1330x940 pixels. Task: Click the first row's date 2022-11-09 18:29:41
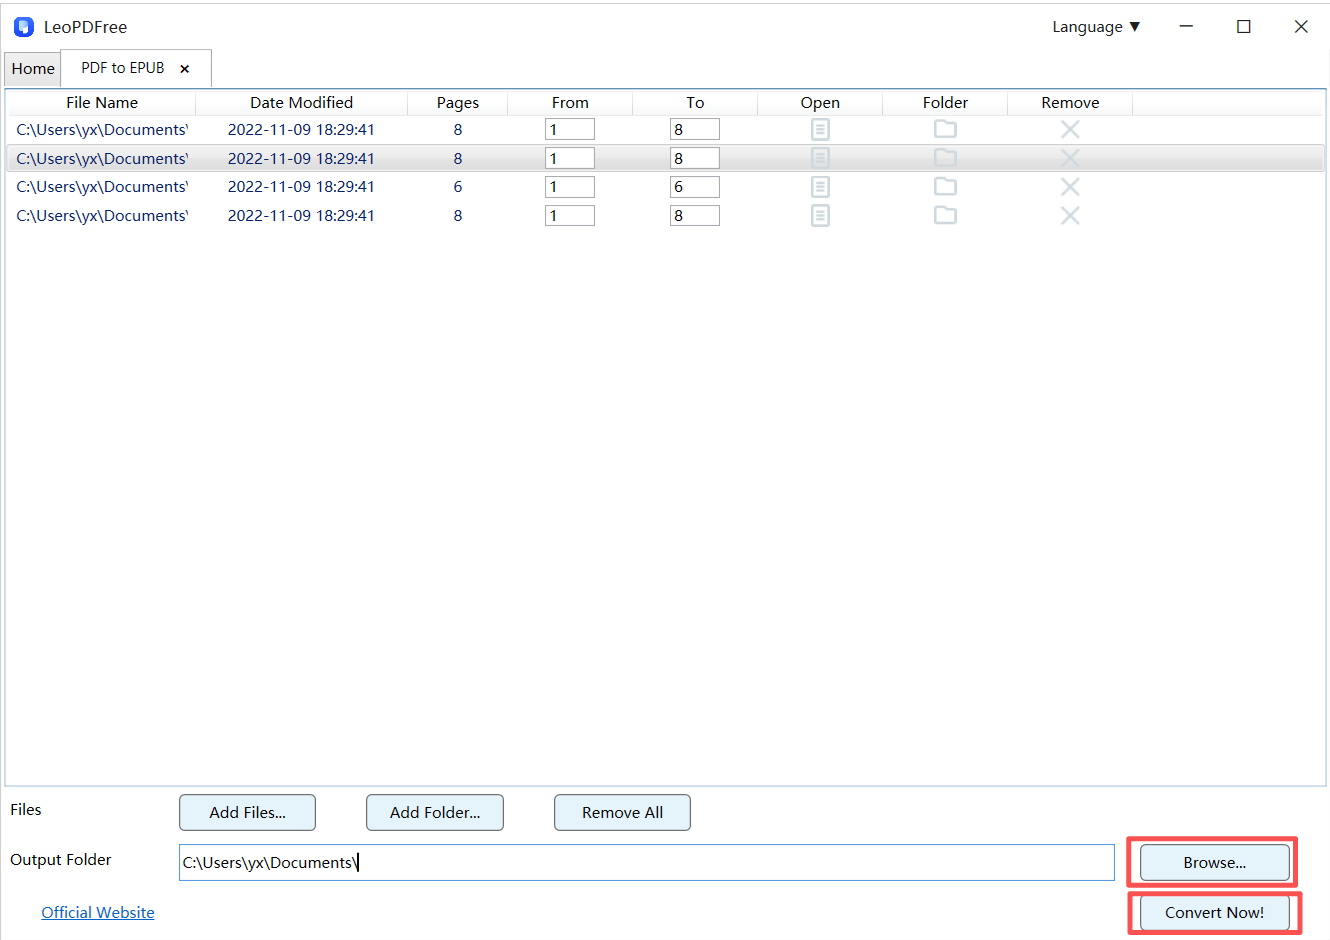point(301,130)
